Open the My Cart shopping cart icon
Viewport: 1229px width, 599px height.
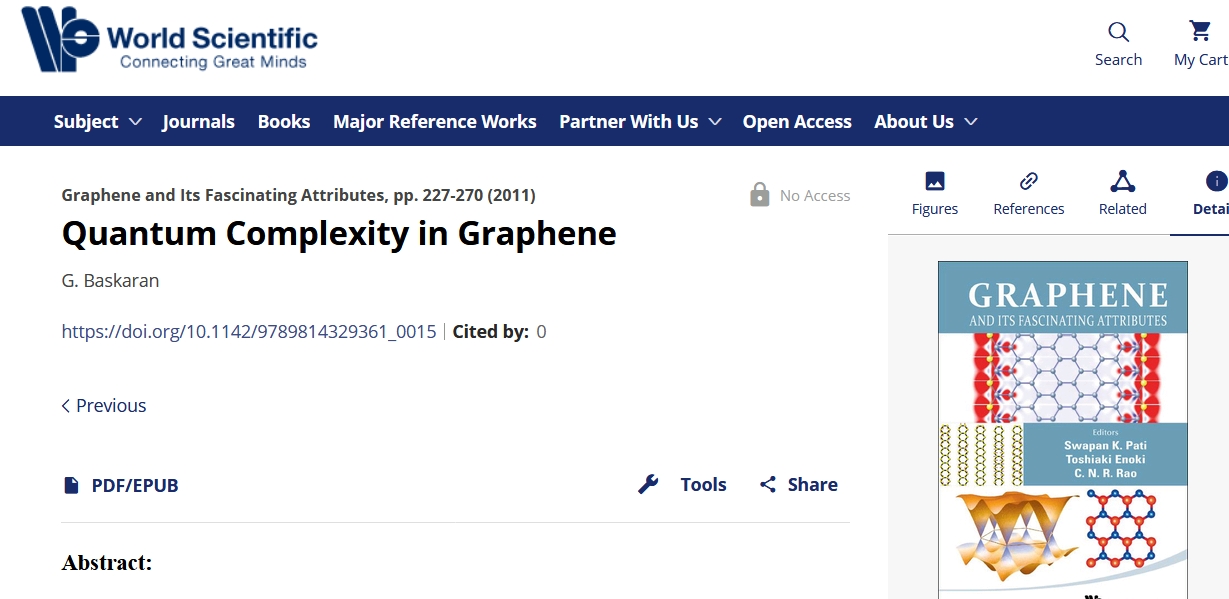[1199, 31]
